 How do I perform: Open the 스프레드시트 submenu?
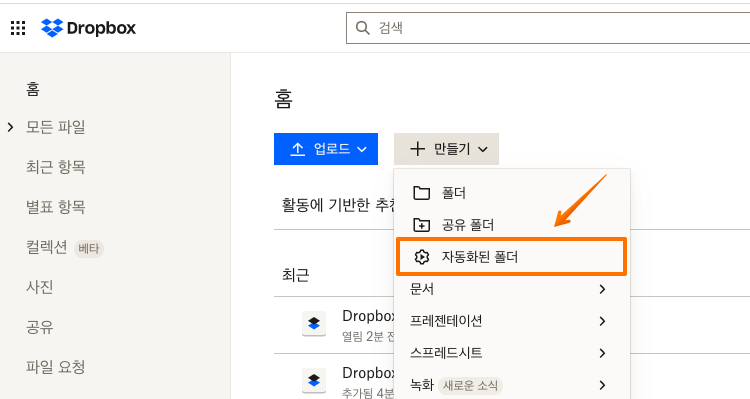511,353
